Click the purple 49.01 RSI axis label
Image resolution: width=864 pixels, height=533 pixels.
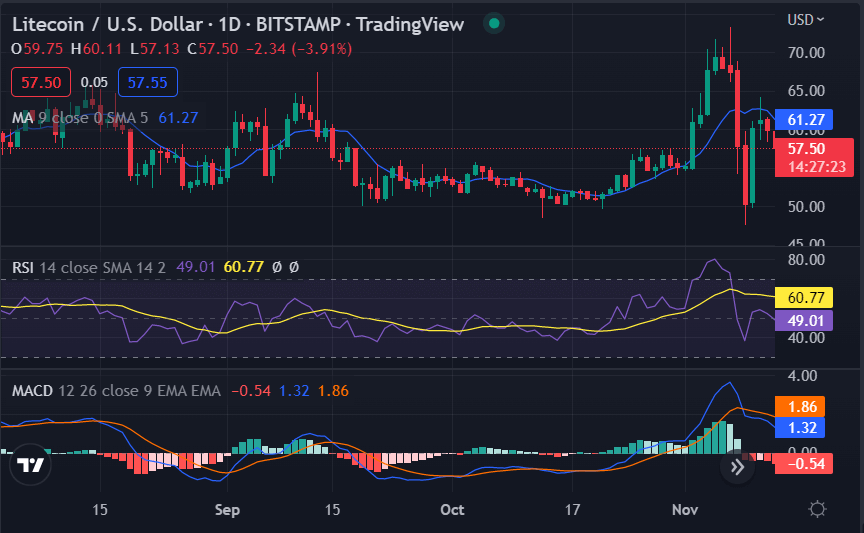(805, 320)
